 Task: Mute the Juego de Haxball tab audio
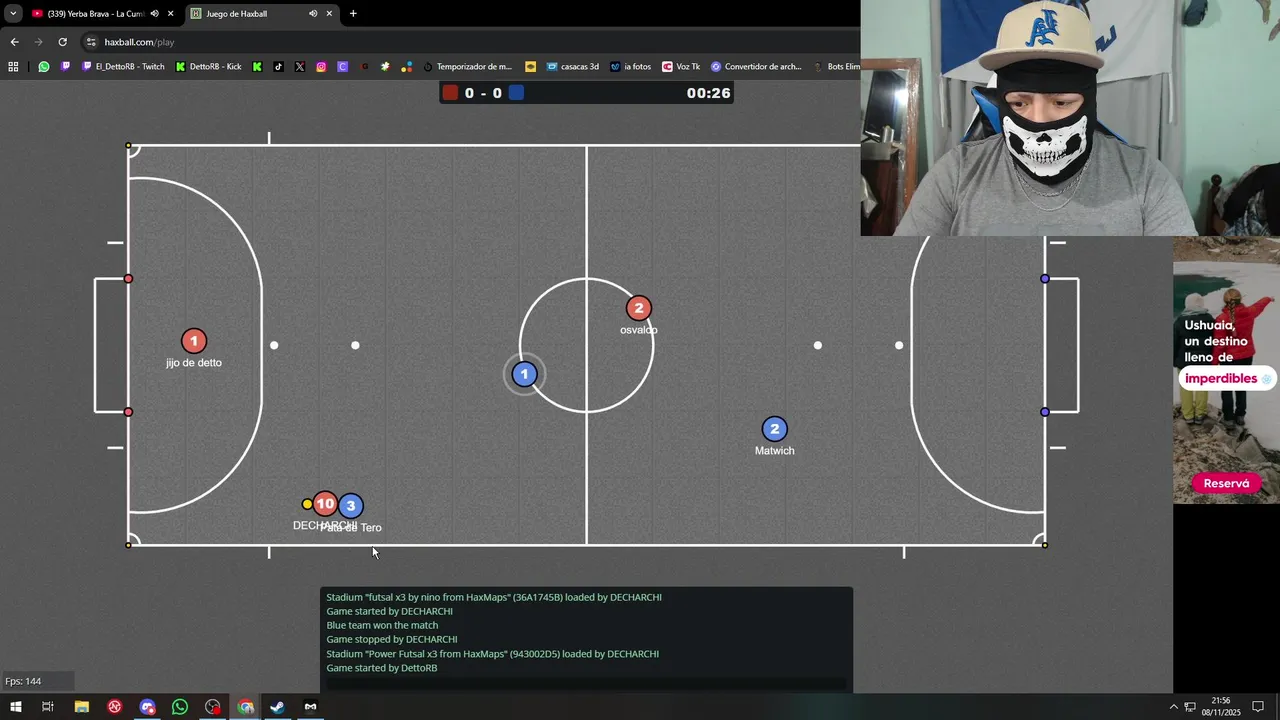pos(312,14)
